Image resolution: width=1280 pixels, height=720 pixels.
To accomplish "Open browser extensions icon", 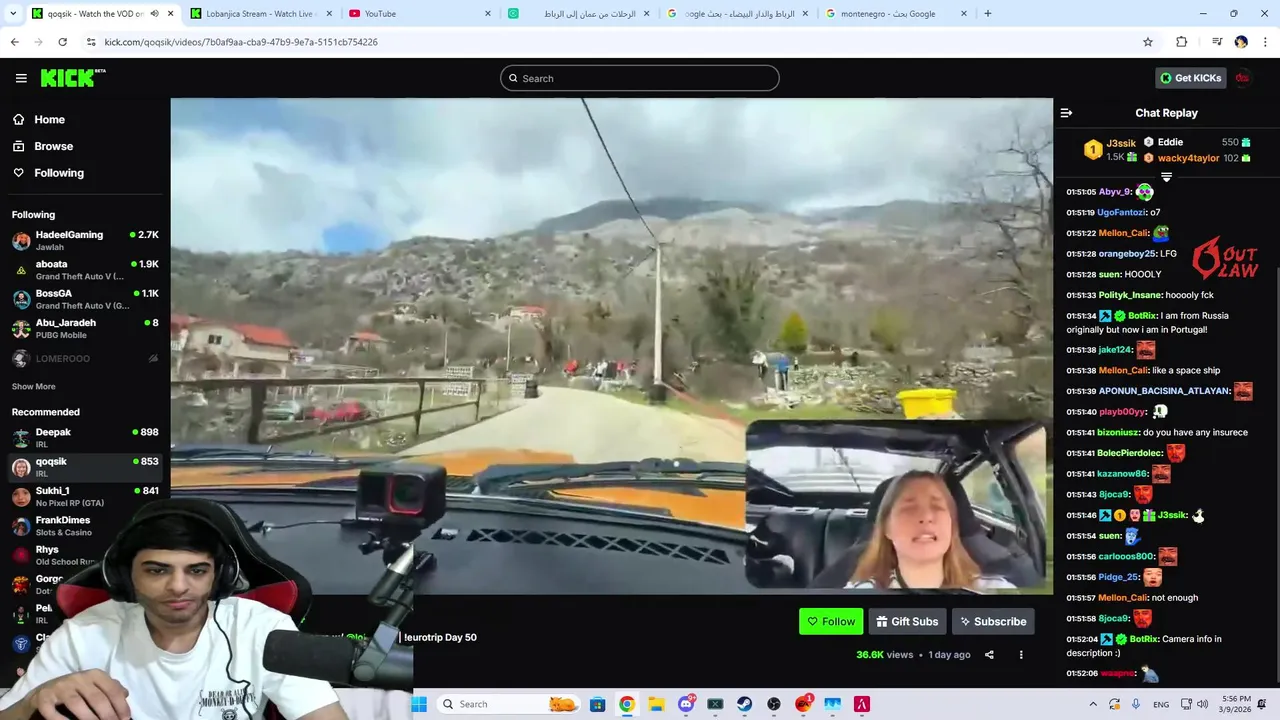I will (x=1181, y=42).
